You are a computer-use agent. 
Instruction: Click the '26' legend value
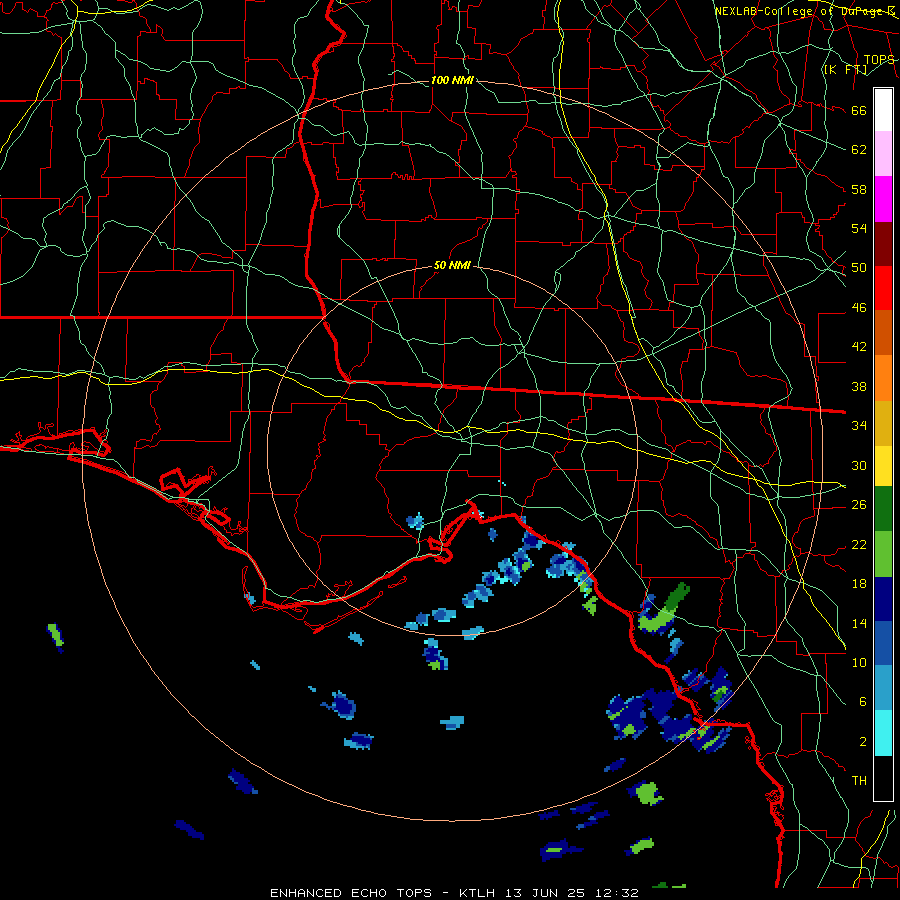(x=859, y=505)
